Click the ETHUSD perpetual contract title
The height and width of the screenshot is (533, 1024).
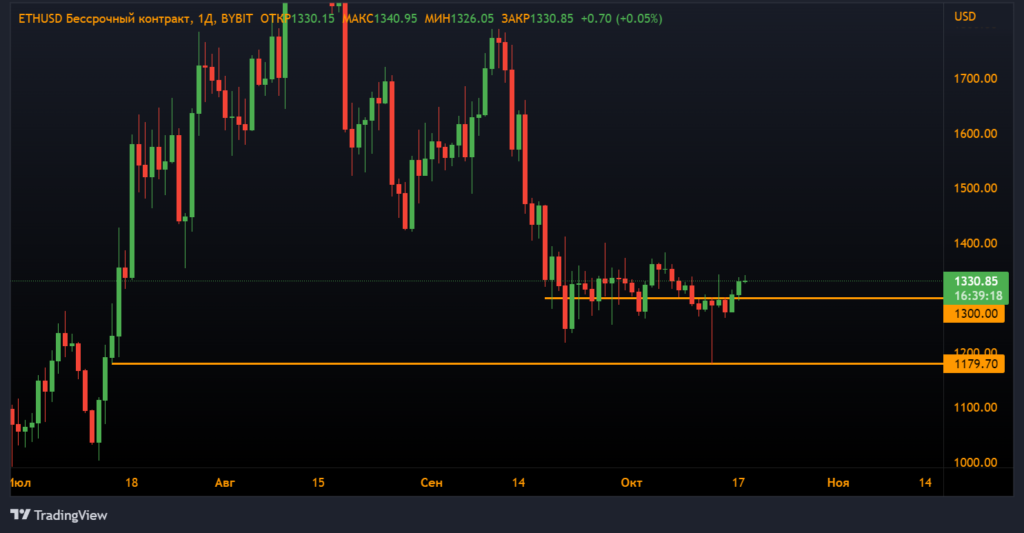pos(135,19)
